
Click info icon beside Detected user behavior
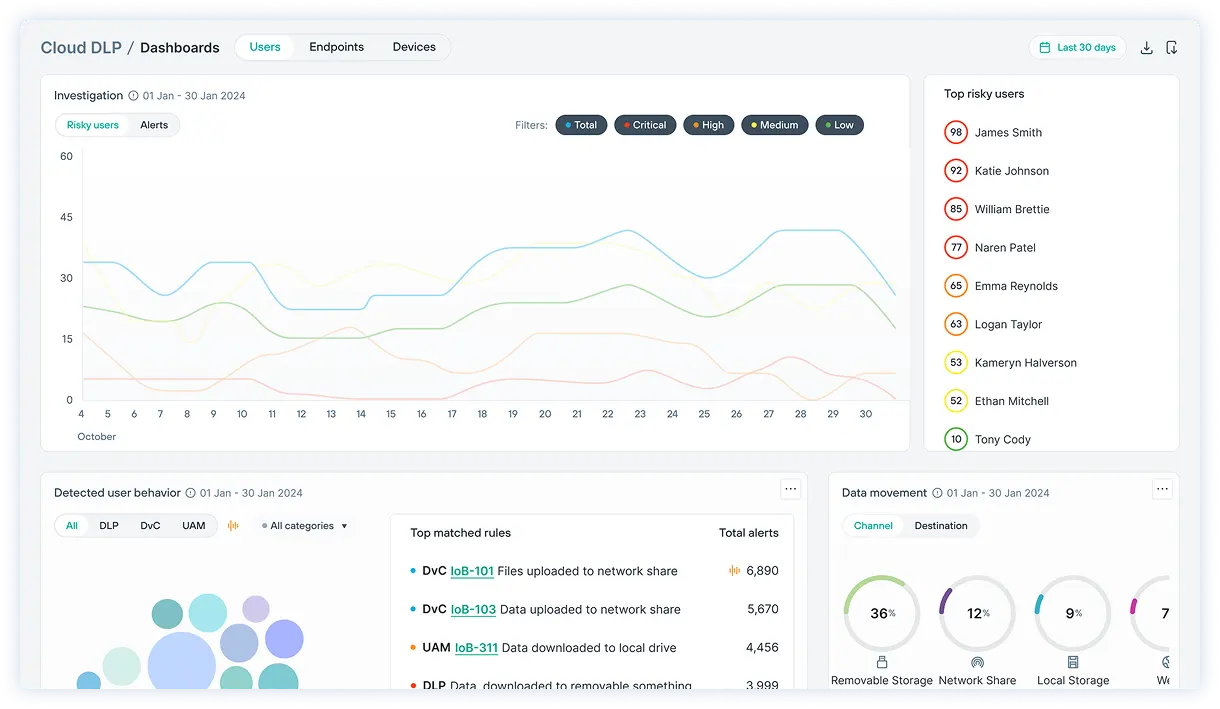190,493
